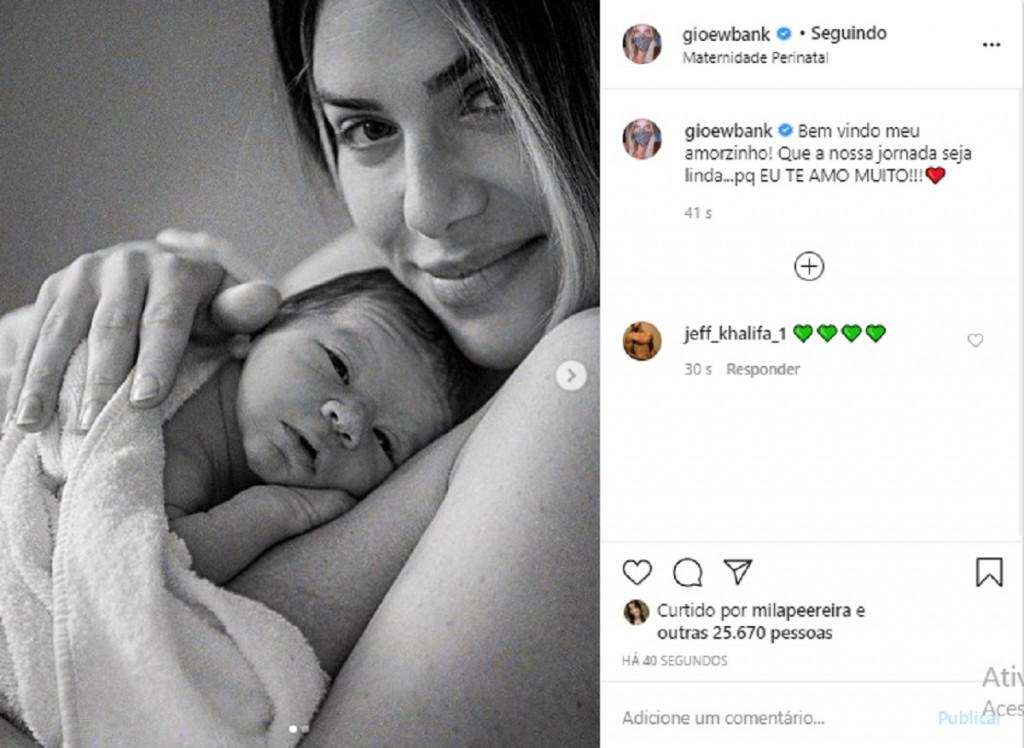
Task: Open gioewbank profile picture in header
Action: click(x=642, y=44)
